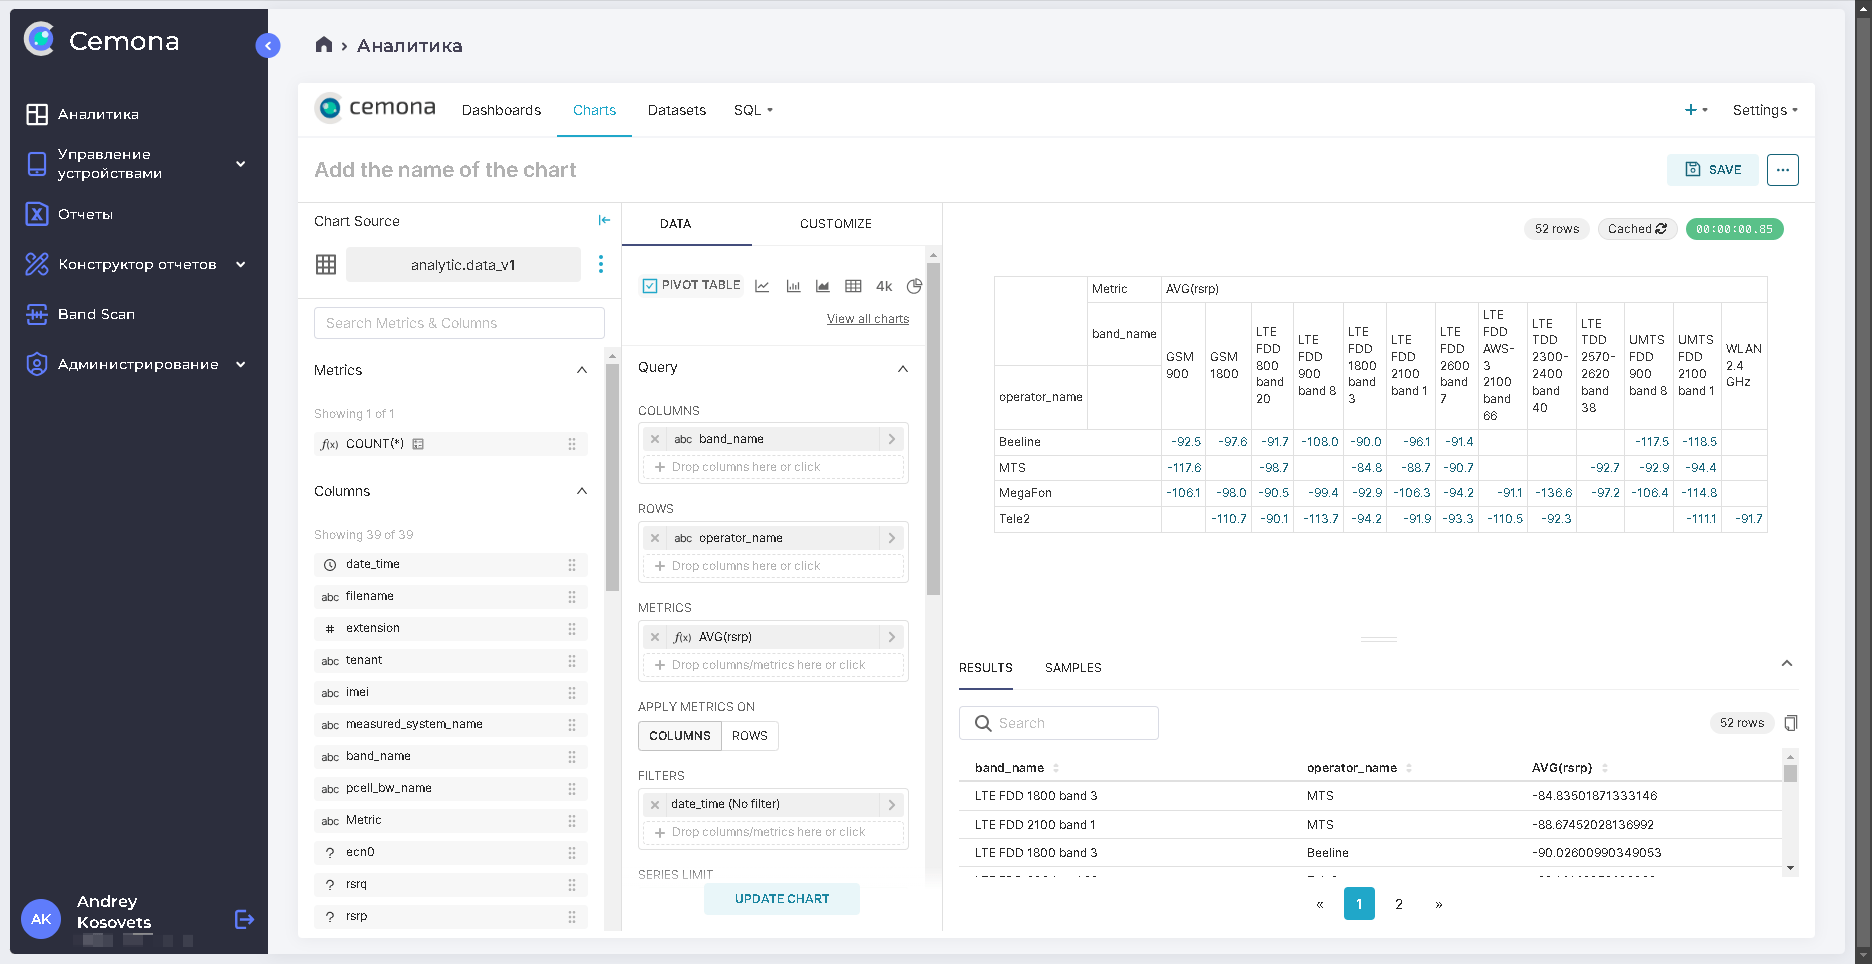Switch to the CUSTOMIZE tab
Screen dimensions: 1872x964
pos(835,224)
